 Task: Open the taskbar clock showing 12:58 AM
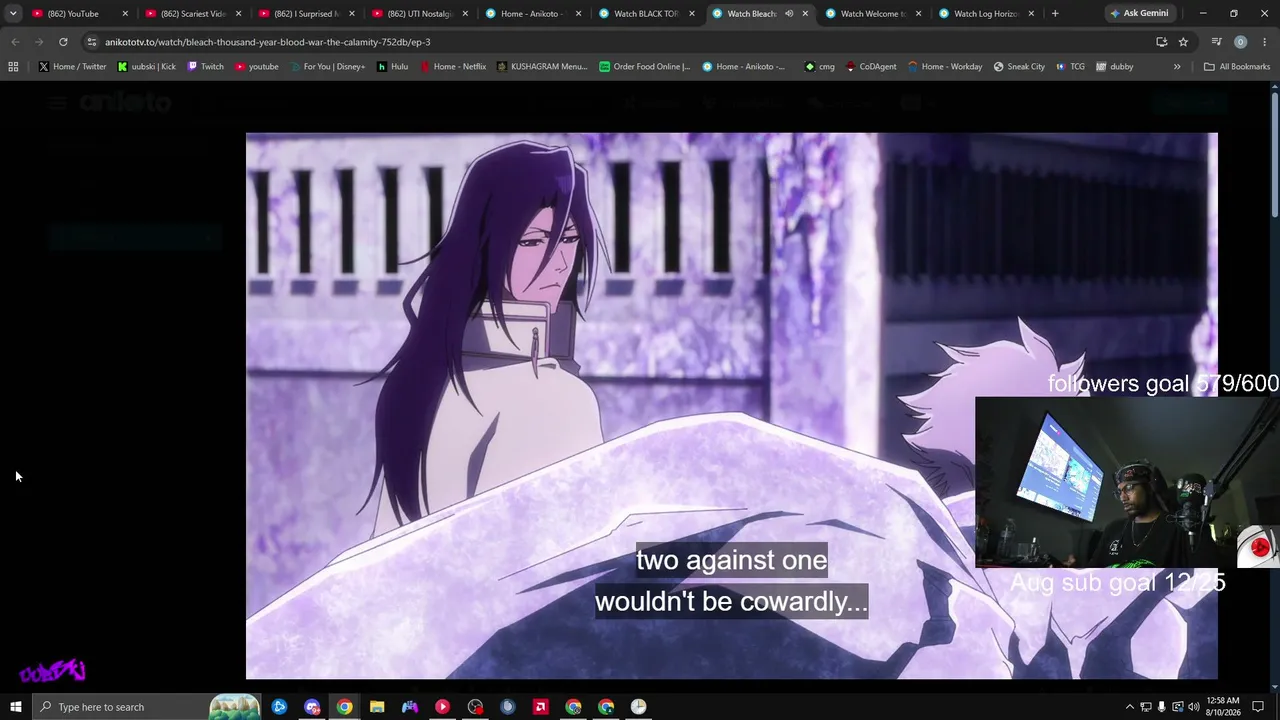pyautogui.click(x=1223, y=707)
